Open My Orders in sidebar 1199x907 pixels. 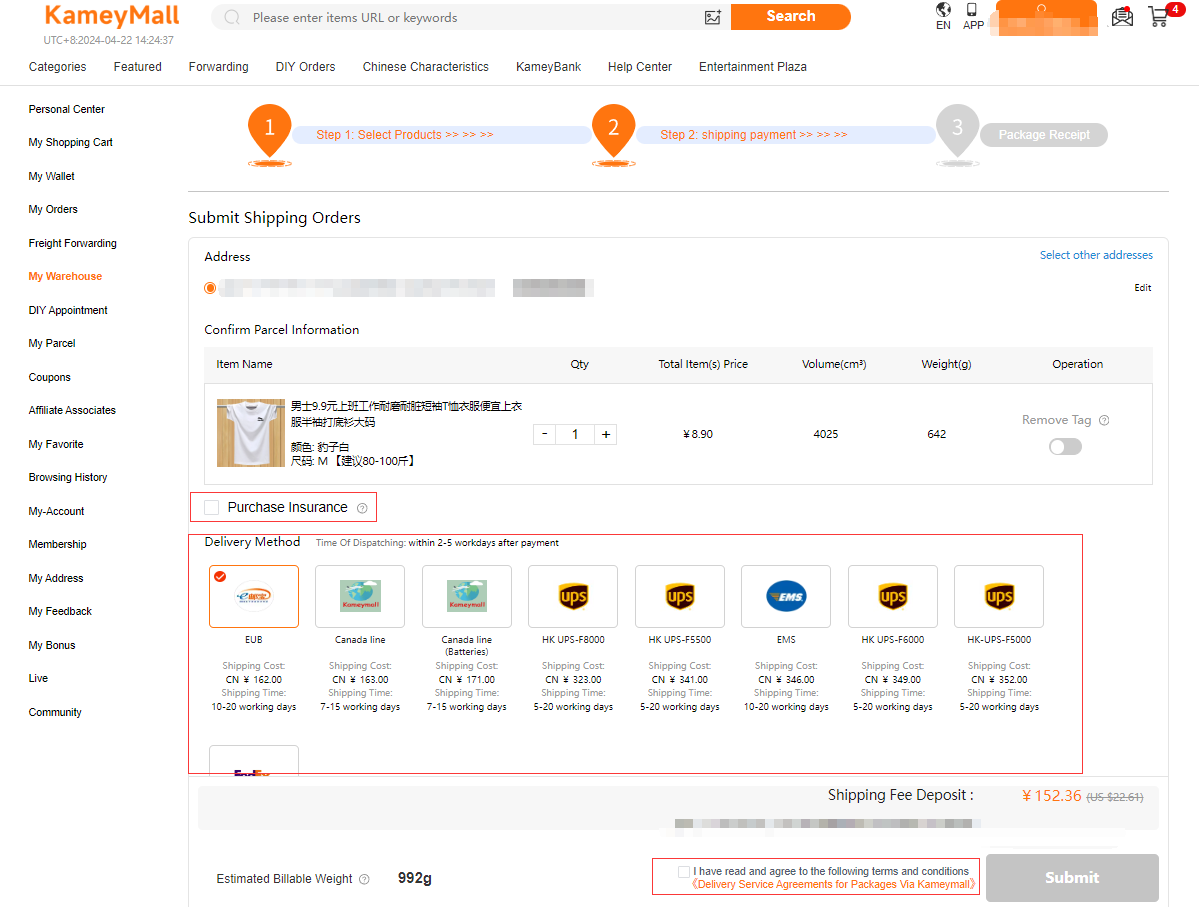coord(54,210)
